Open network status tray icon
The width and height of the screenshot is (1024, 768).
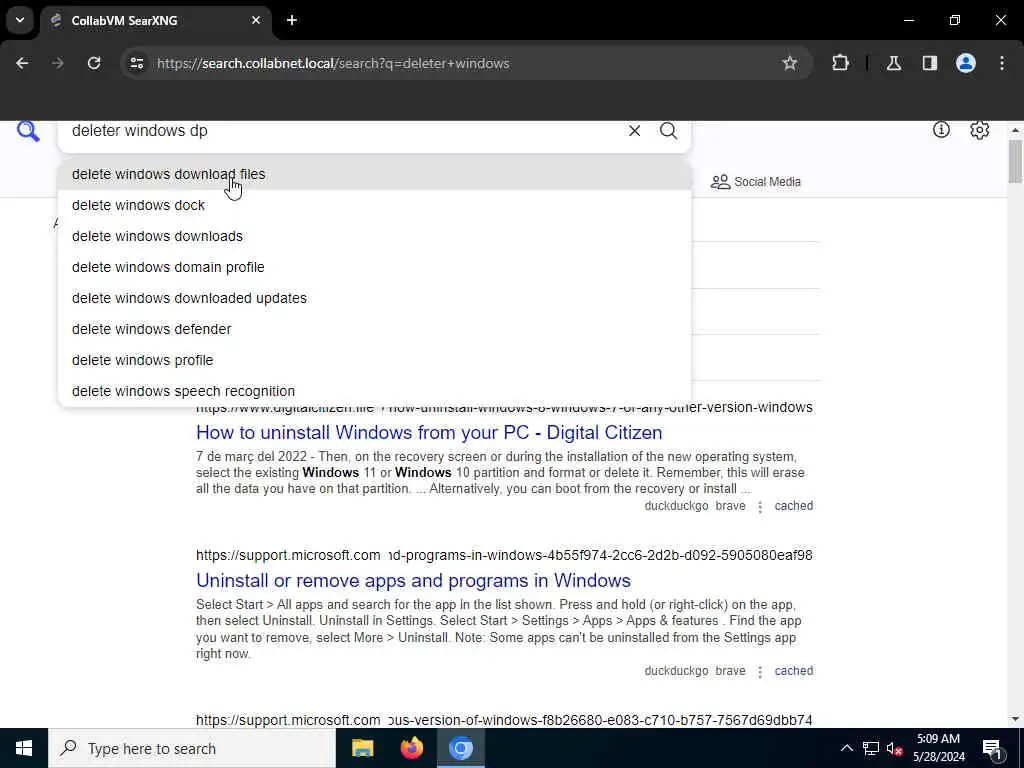(x=871, y=748)
